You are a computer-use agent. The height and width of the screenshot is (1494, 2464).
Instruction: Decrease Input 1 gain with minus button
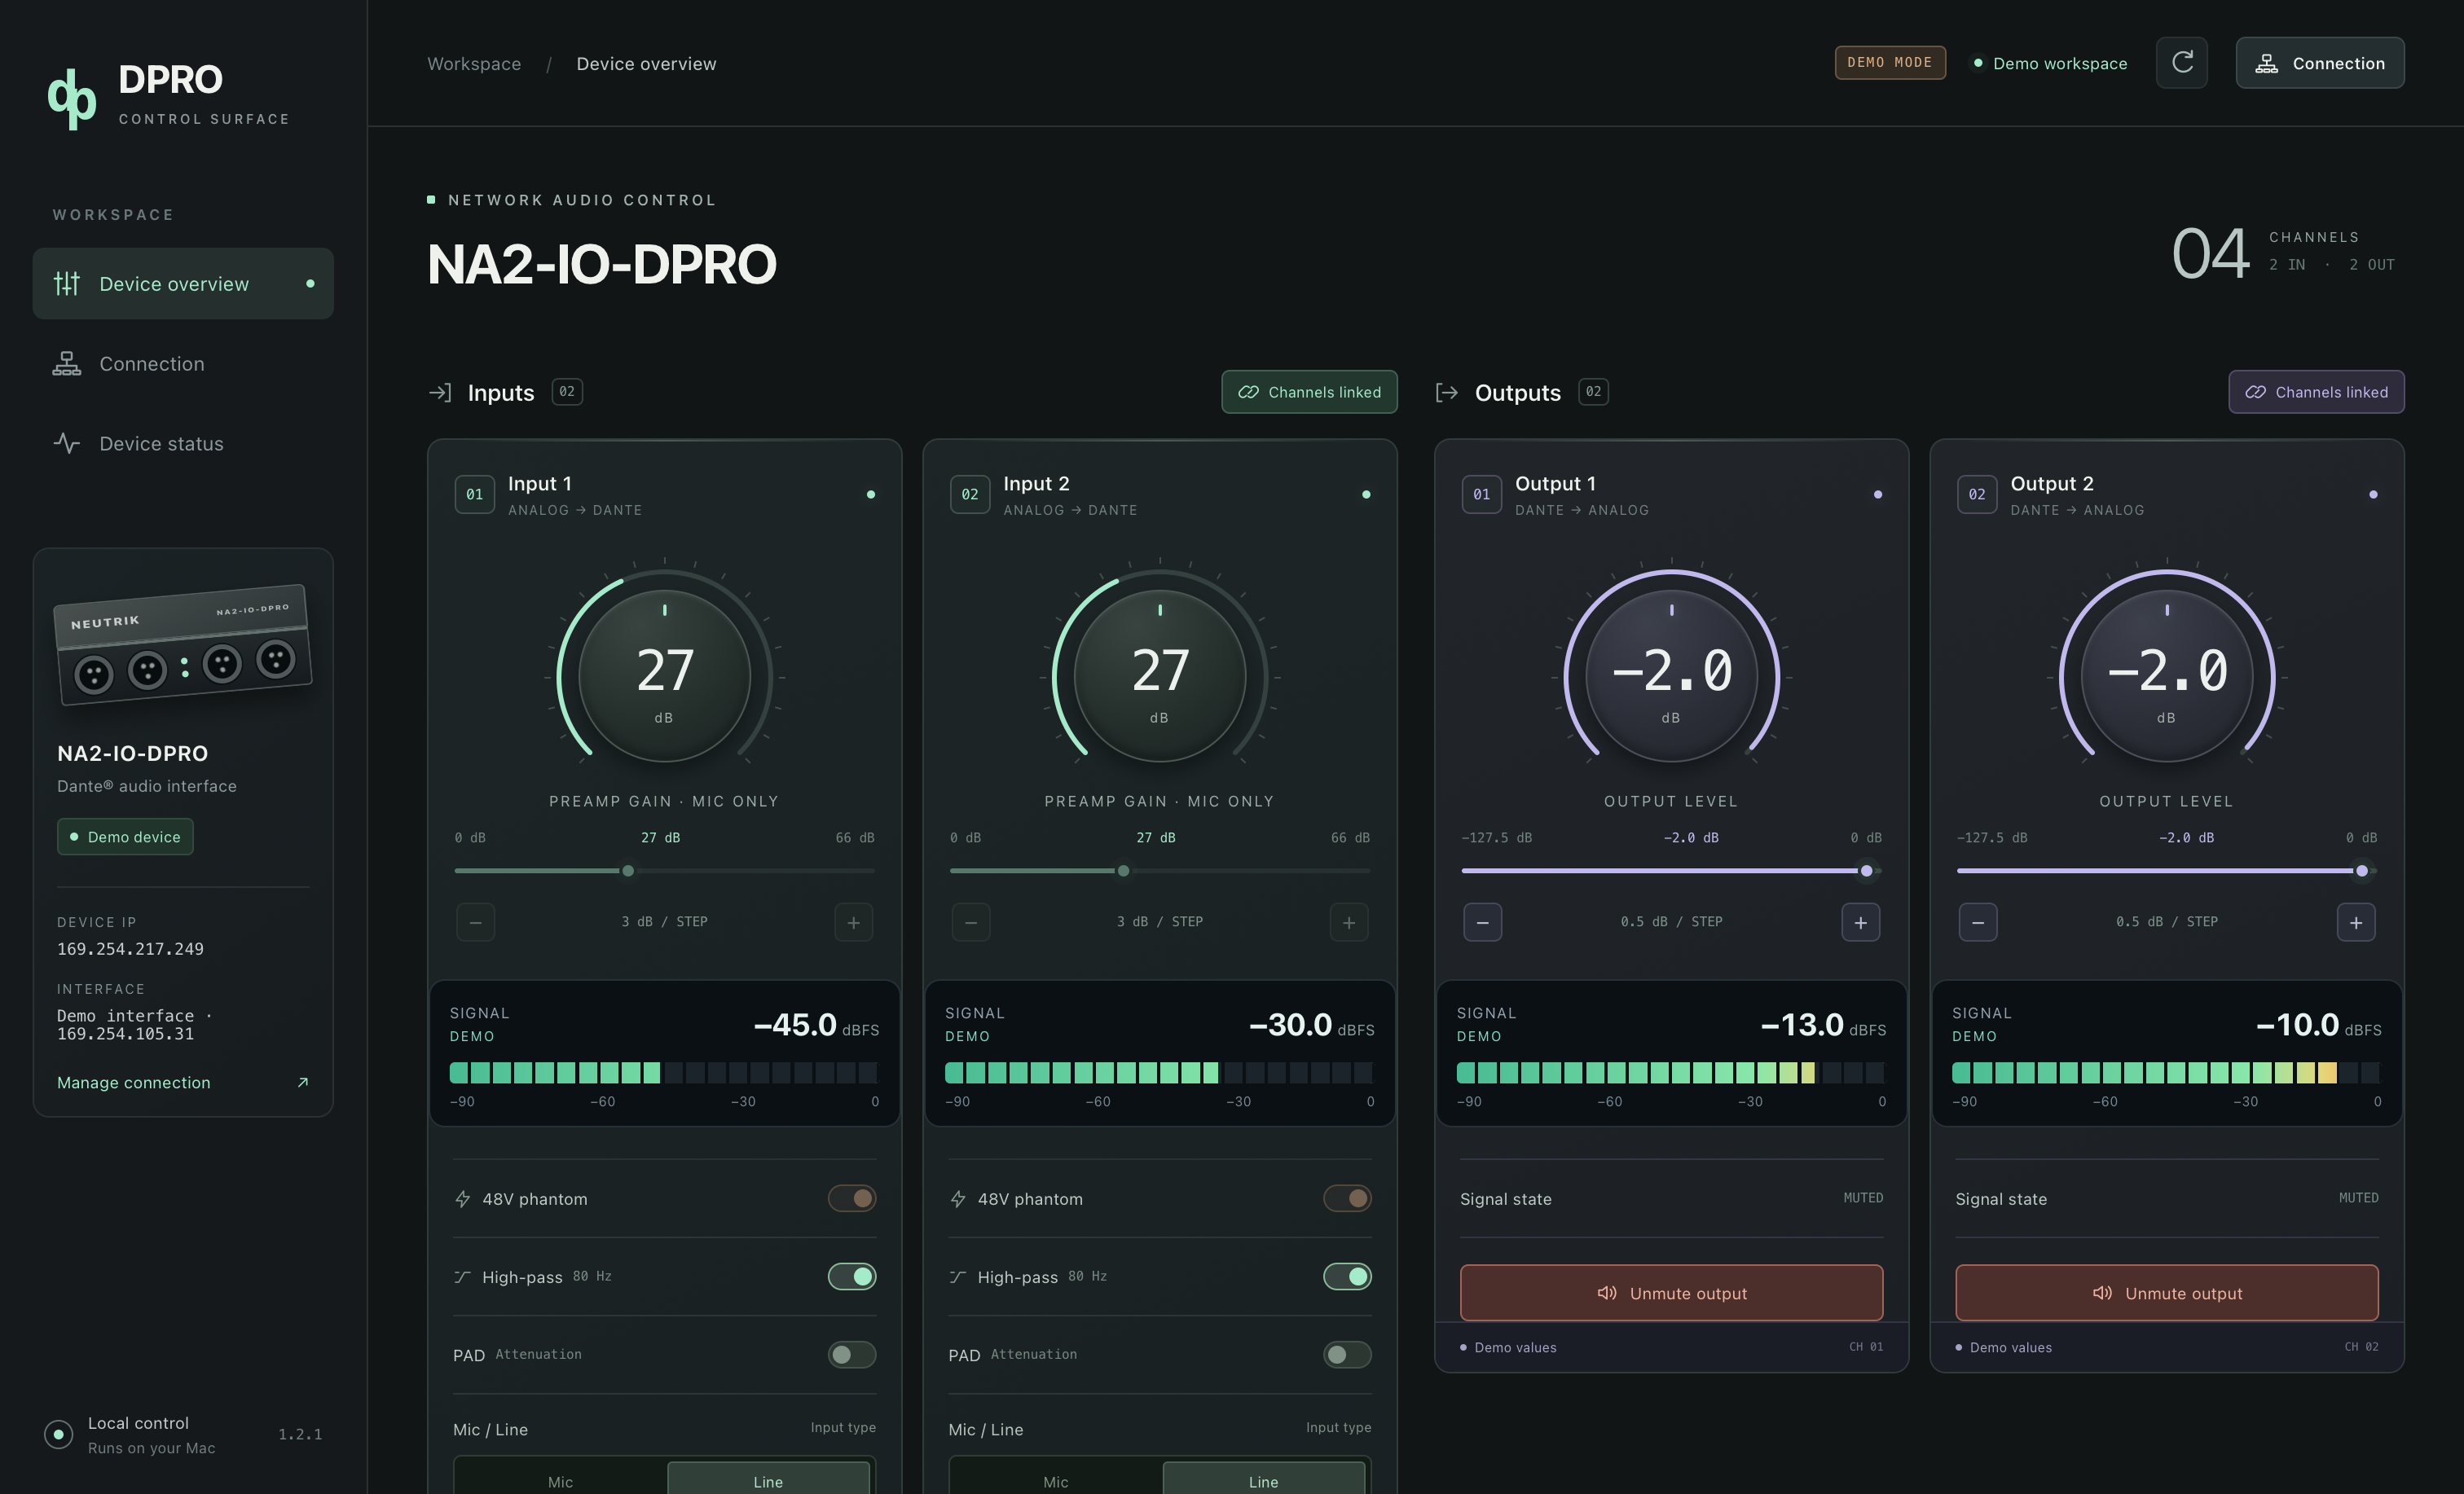point(476,922)
